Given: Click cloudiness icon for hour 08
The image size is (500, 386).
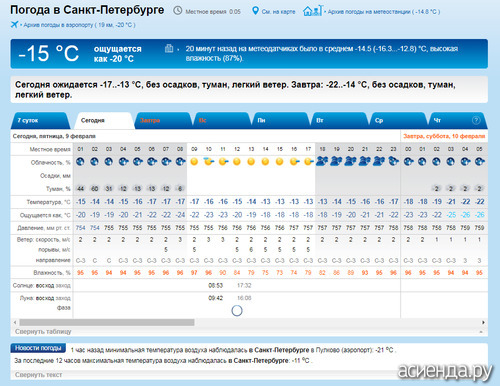Looking at the screenshot, I should tap(180, 162).
